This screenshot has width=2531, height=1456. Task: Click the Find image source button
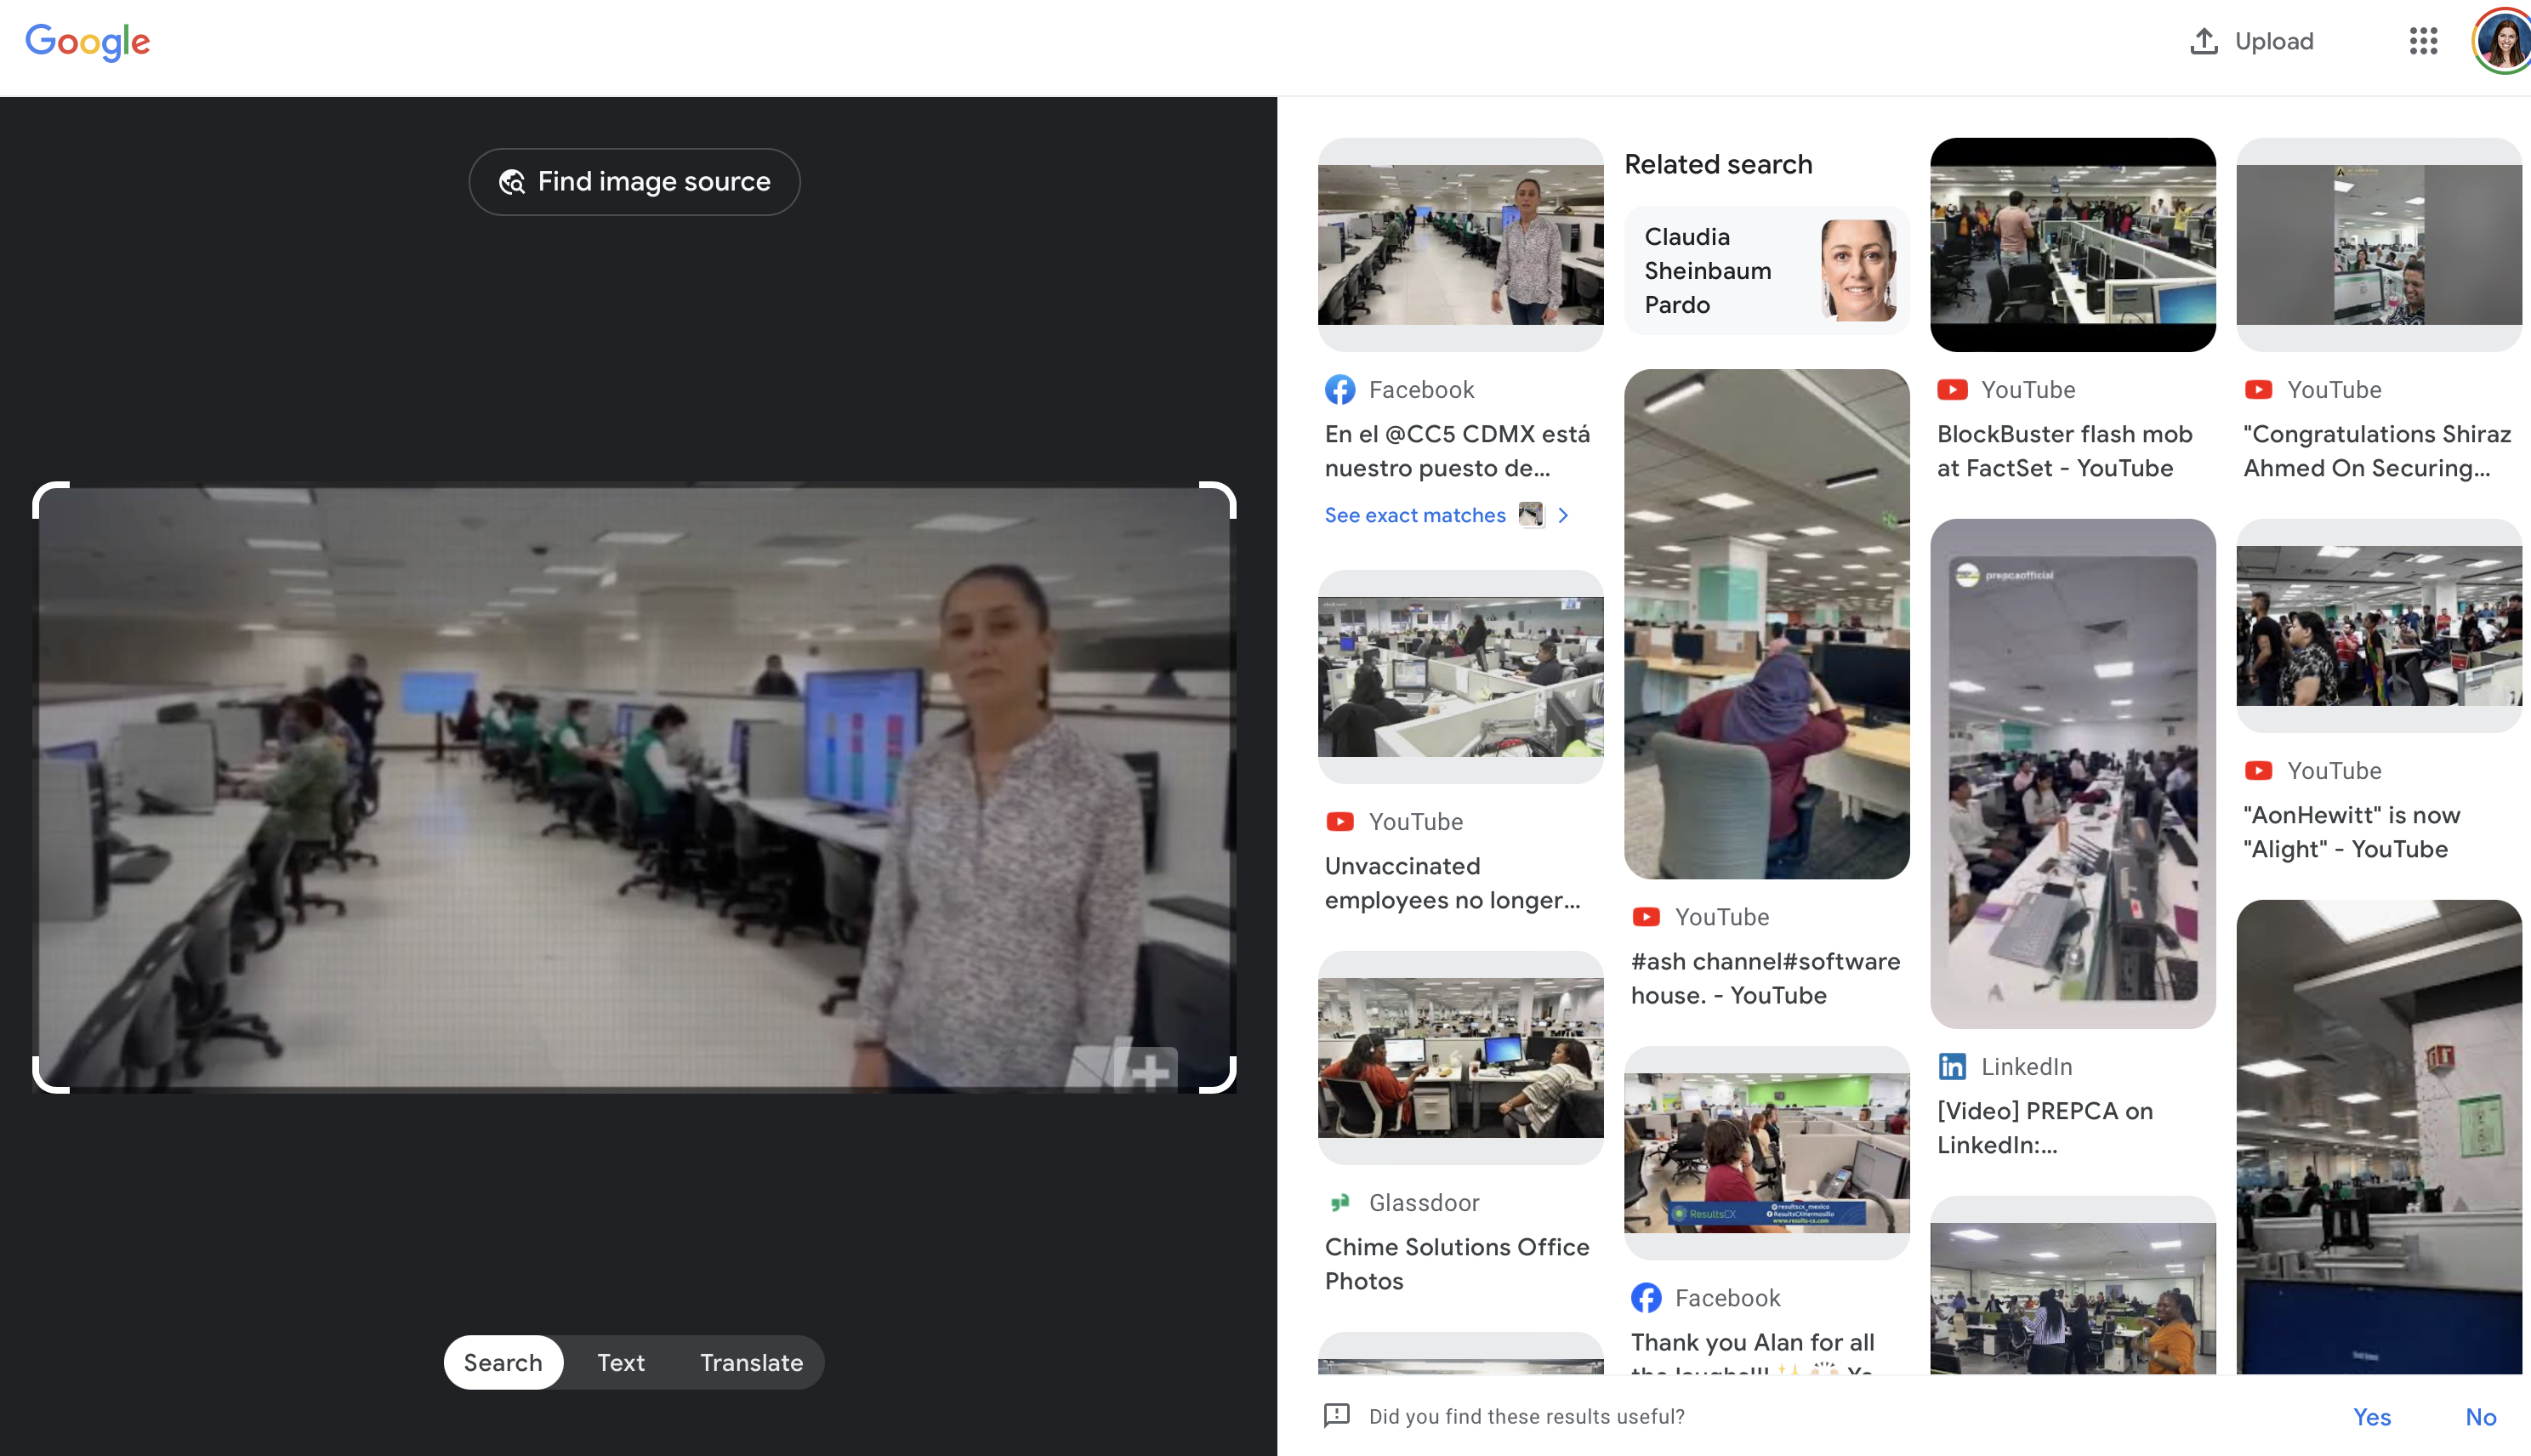tap(634, 181)
